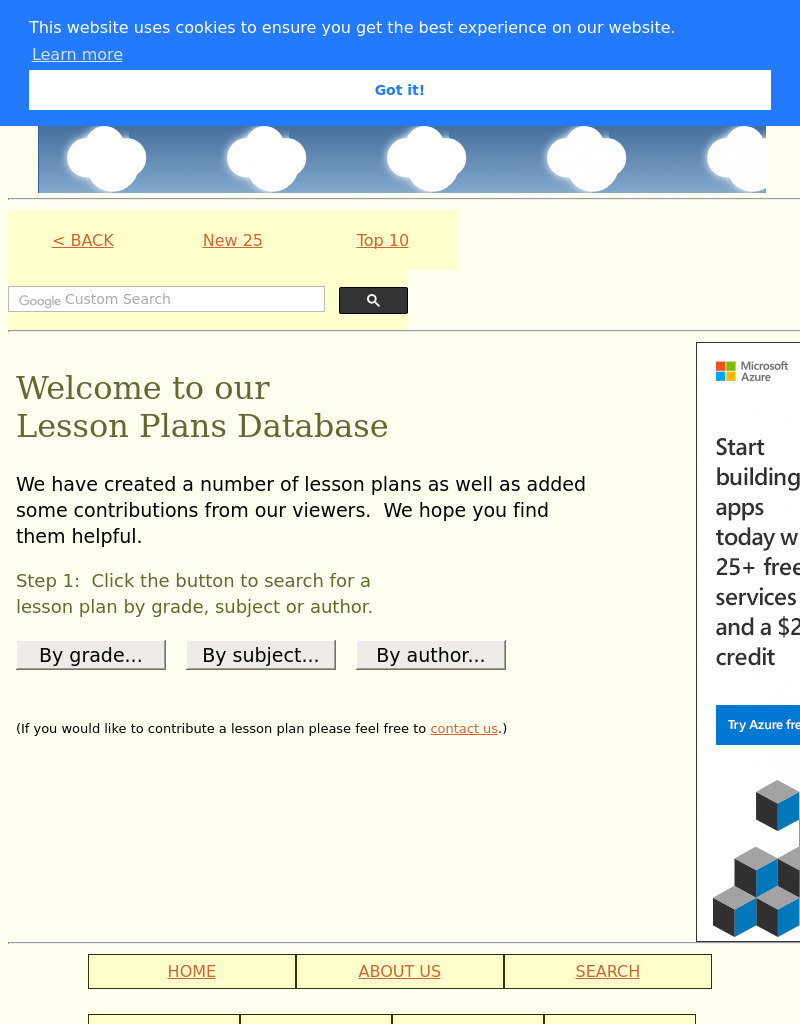Dismiss cookie notice with Got it!
The height and width of the screenshot is (1024, 800).
click(400, 90)
